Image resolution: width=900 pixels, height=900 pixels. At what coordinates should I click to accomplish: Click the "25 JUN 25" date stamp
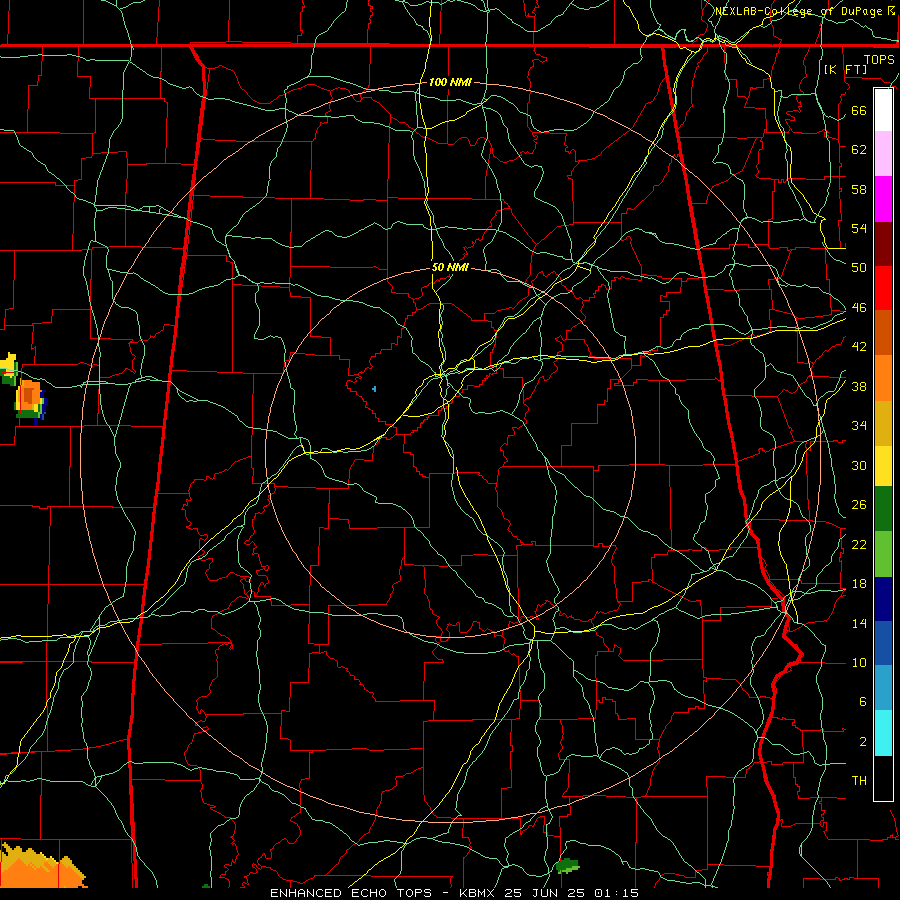pos(545,893)
